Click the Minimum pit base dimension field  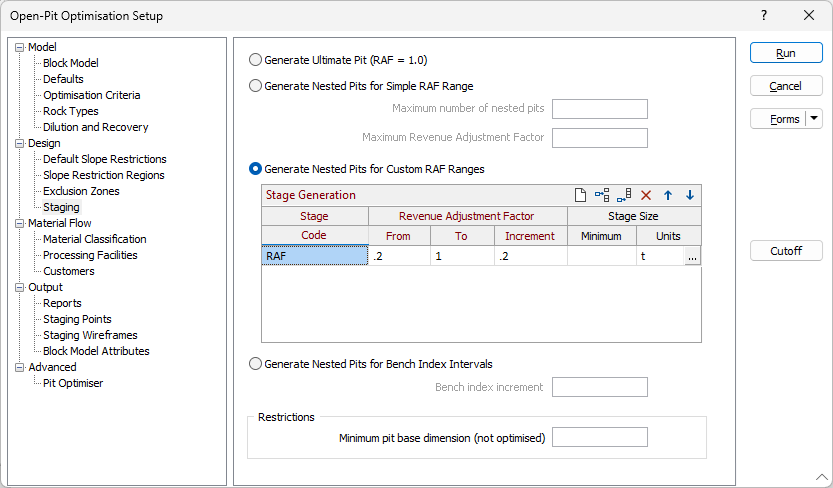600,437
